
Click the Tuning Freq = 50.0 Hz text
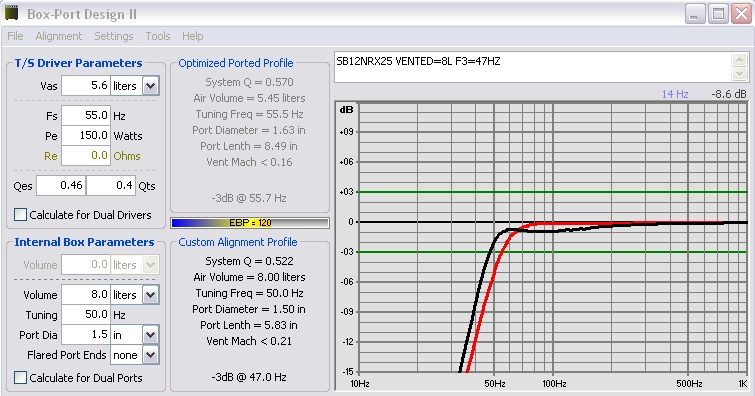tap(249, 293)
